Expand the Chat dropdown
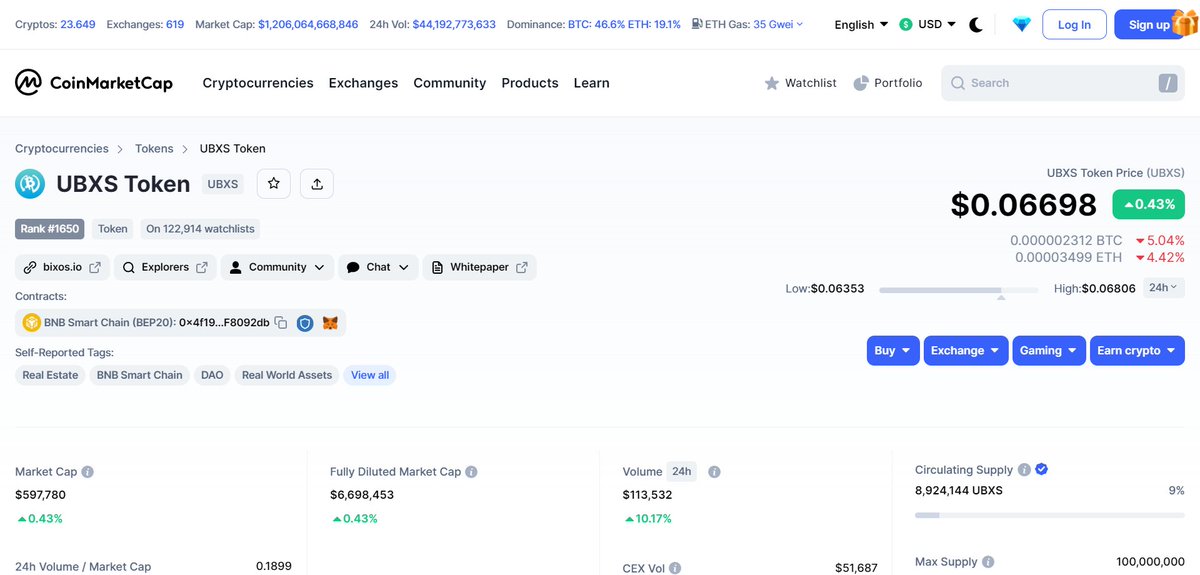The height and width of the screenshot is (575, 1200). click(x=378, y=267)
